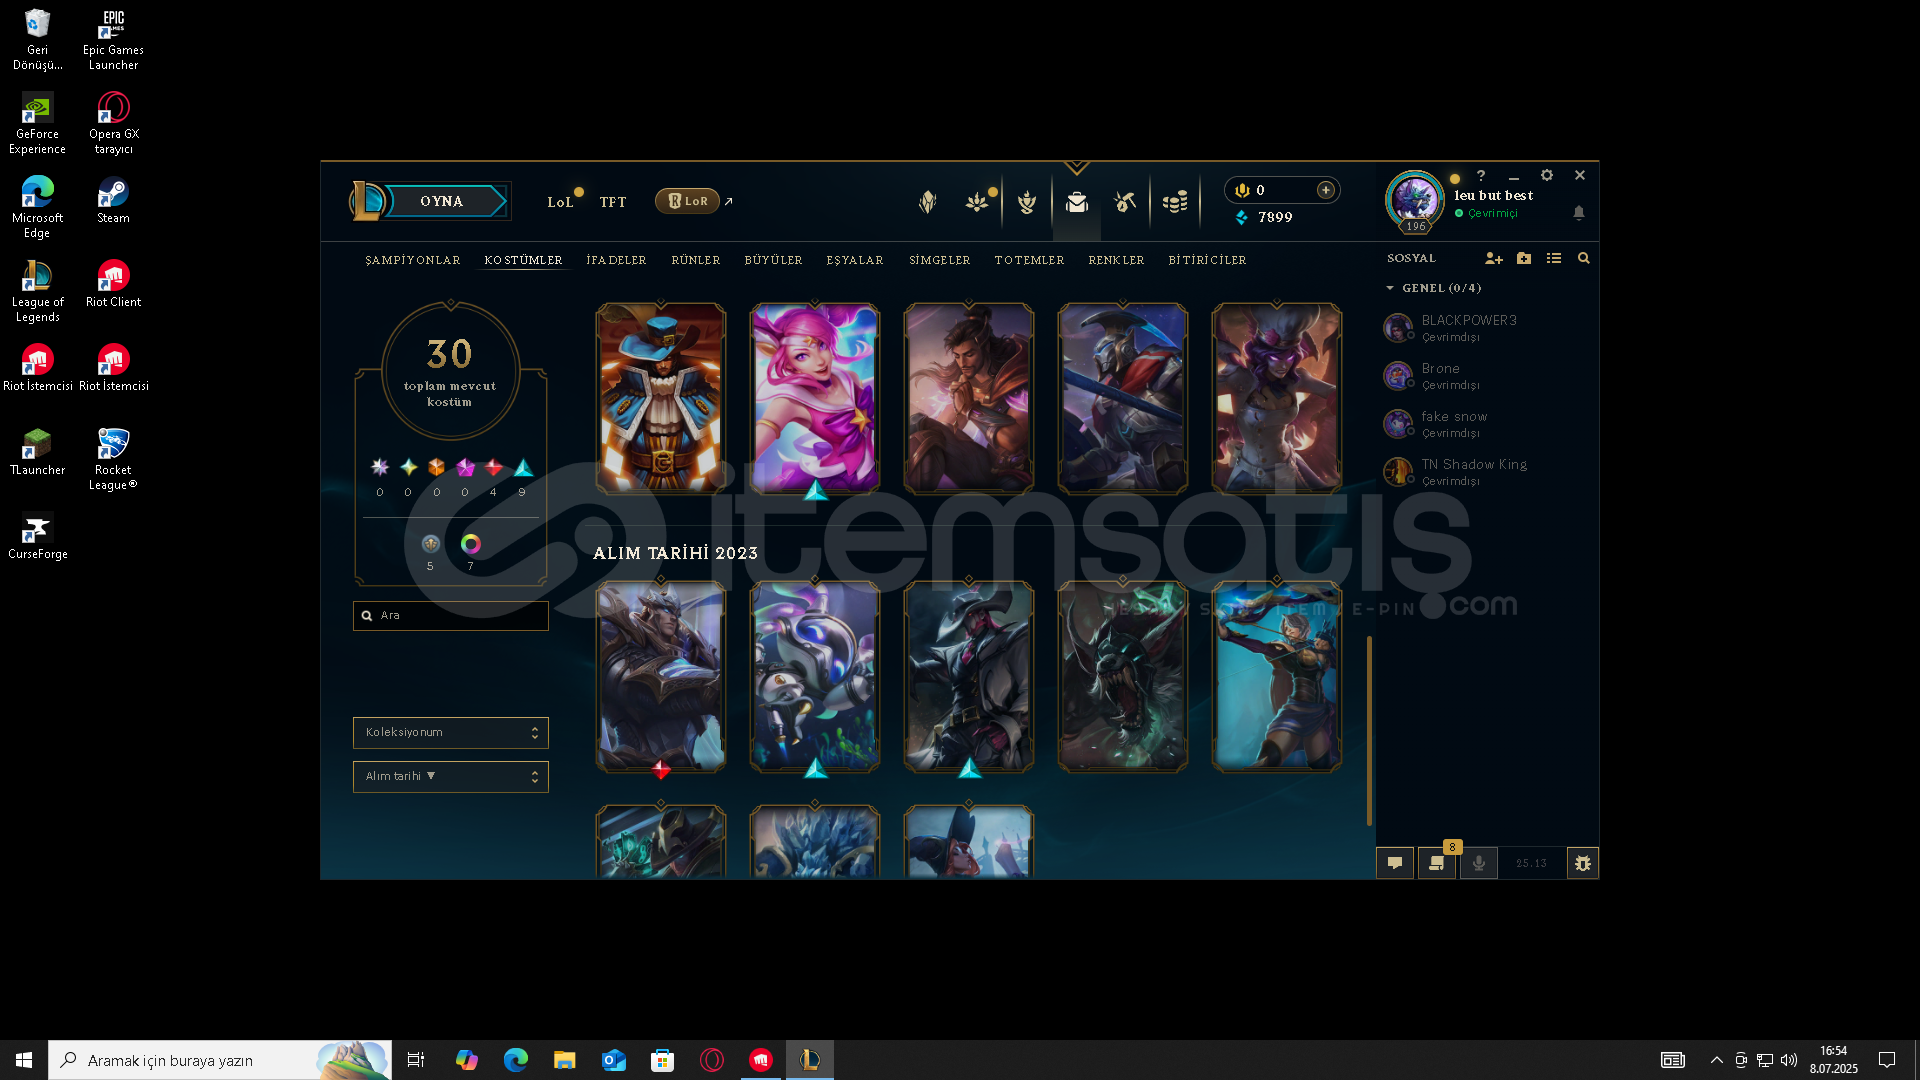Click the plus button to buy RP
The image size is (1920, 1080).
[x=1326, y=190]
